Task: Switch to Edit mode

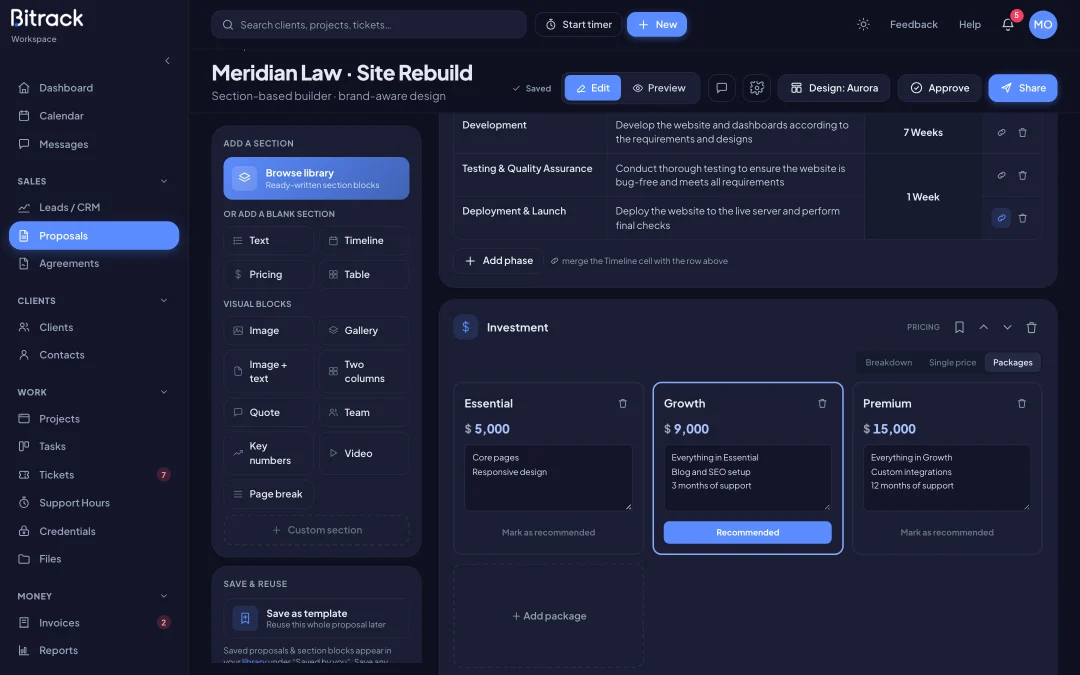Action: (x=593, y=88)
